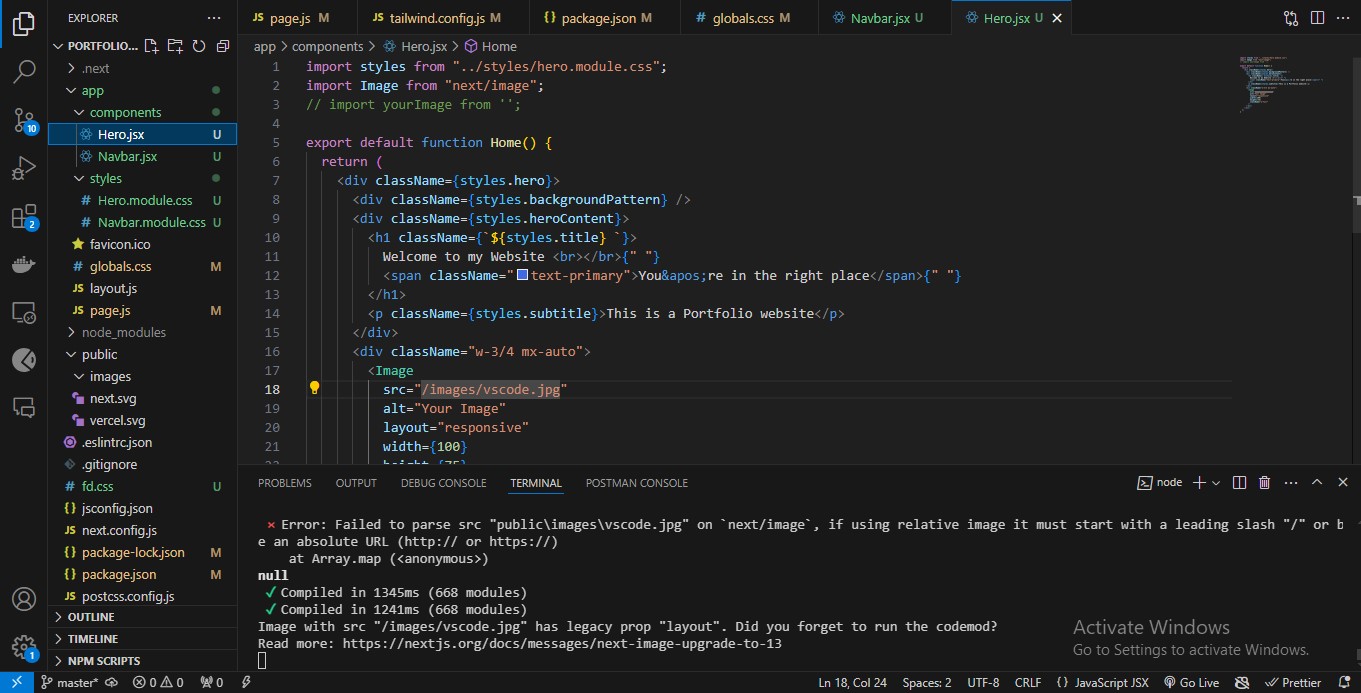
Task: Expand the TIMELINE section
Action: tap(142, 639)
